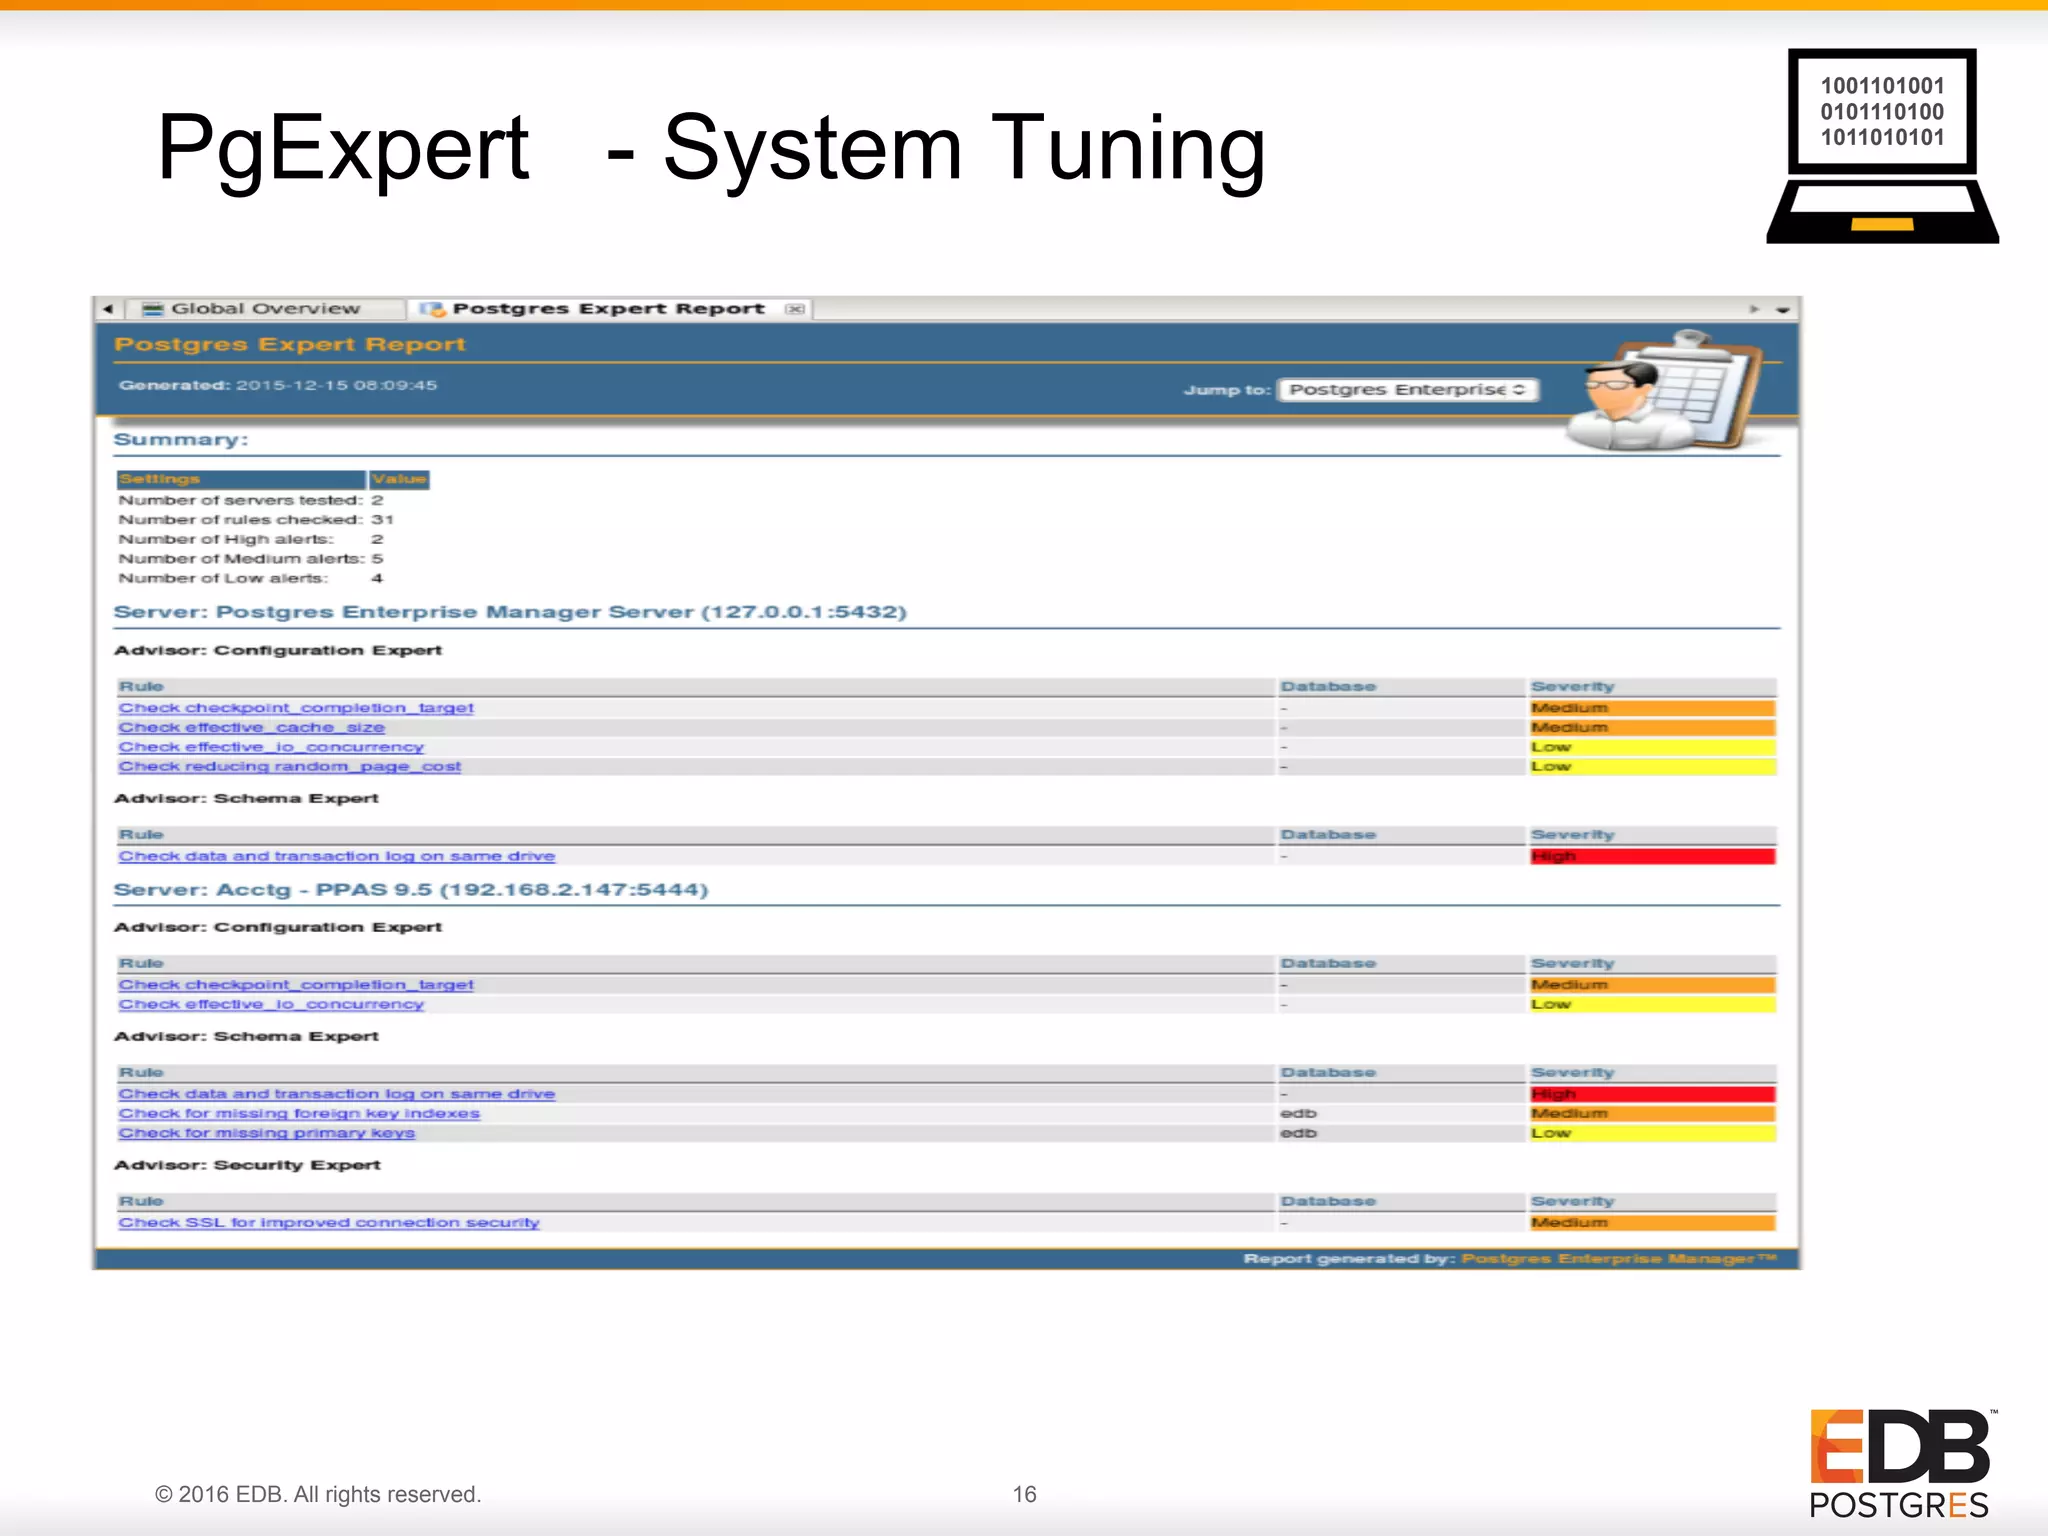Open the tab list dropdown arrow
The height and width of the screenshot is (1536, 2048).
(x=1782, y=310)
